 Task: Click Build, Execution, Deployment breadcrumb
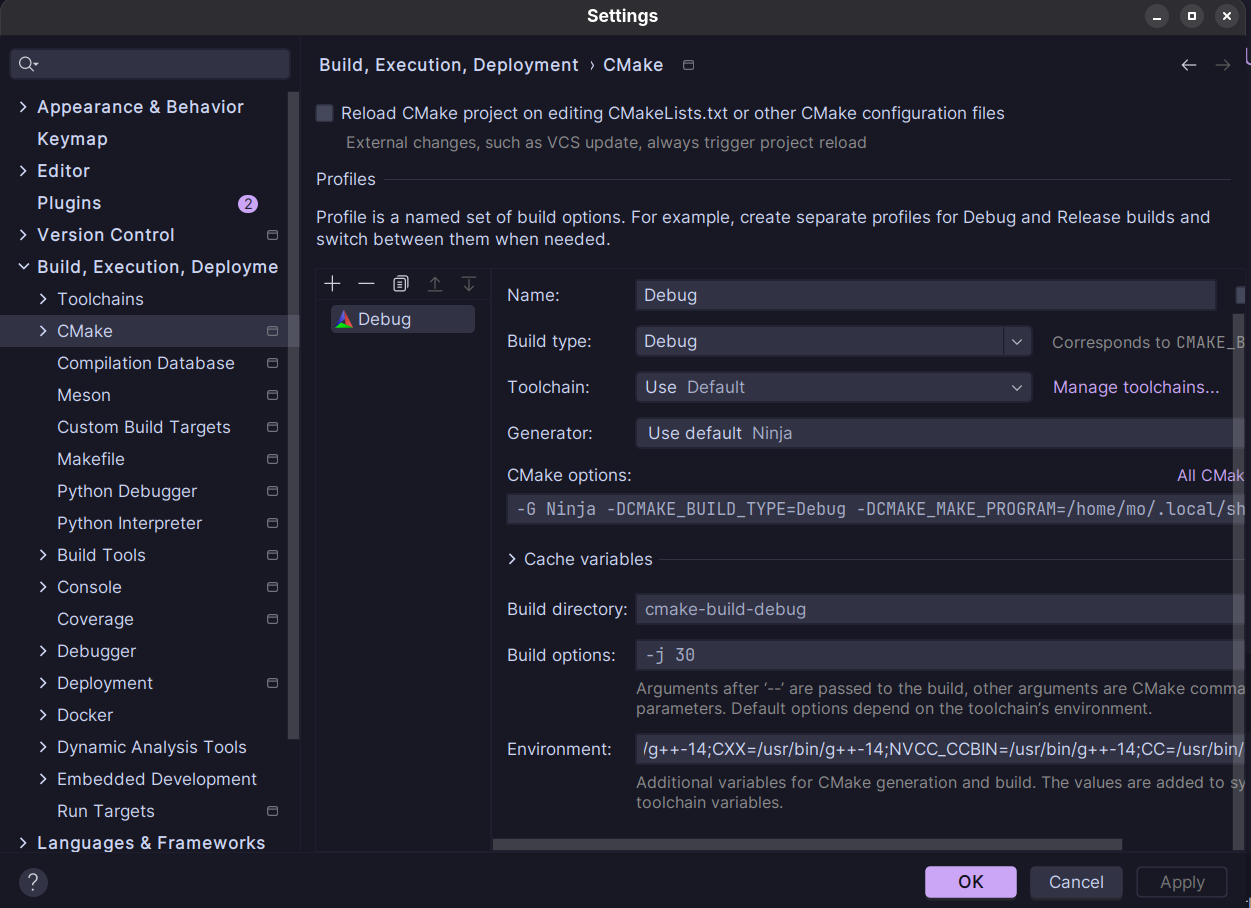pos(449,65)
